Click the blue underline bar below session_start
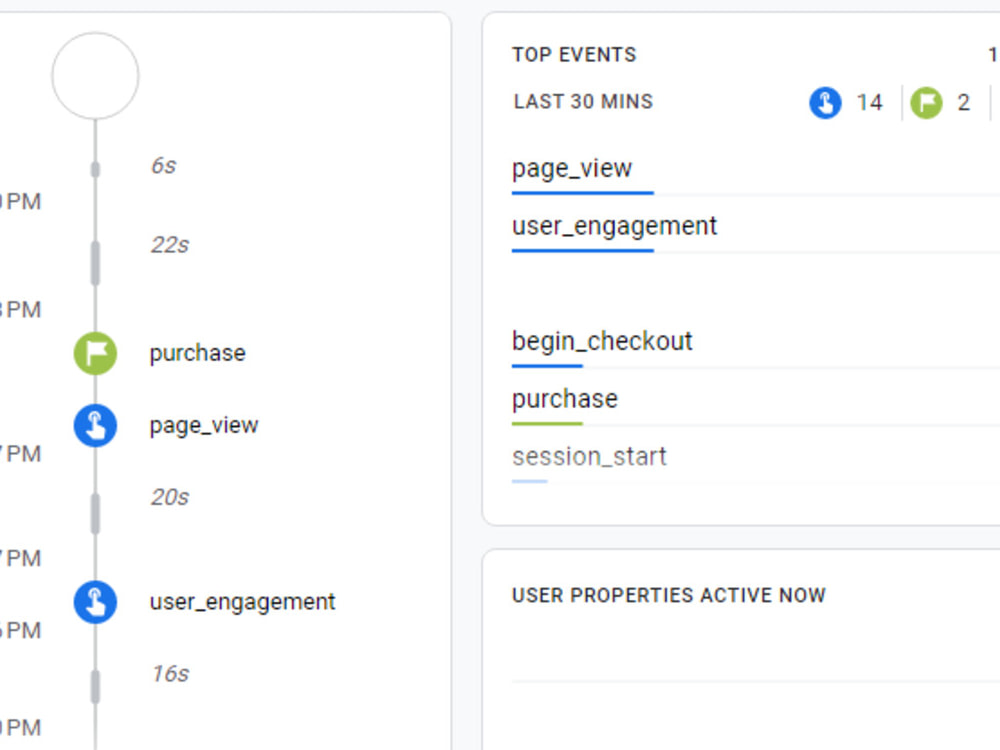Viewport: 1000px width, 750px height. 529,479
